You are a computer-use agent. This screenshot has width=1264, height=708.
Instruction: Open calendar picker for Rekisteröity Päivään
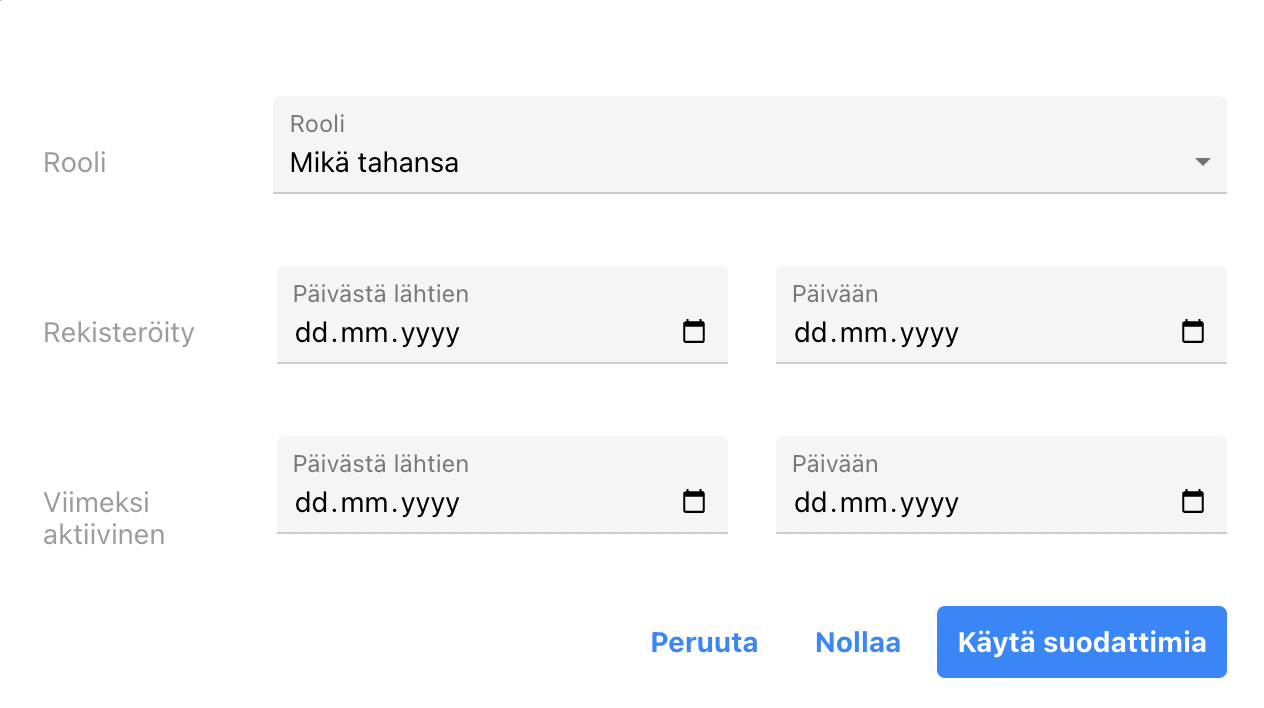1192,332
